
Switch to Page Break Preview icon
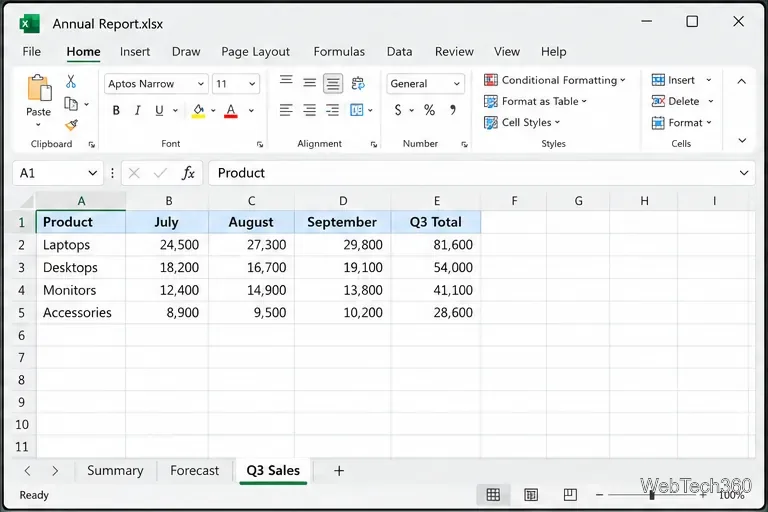pyautogui.click(x=570, y=495)
